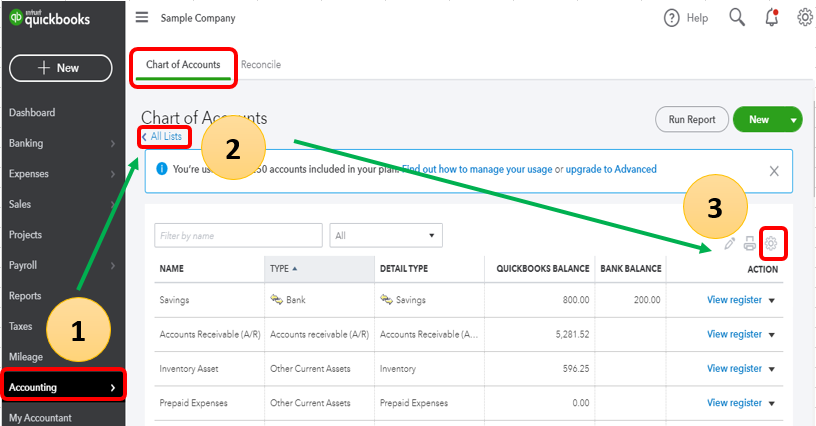
Task: Open Accounting in the left sidebar
Action: point(62,387)
